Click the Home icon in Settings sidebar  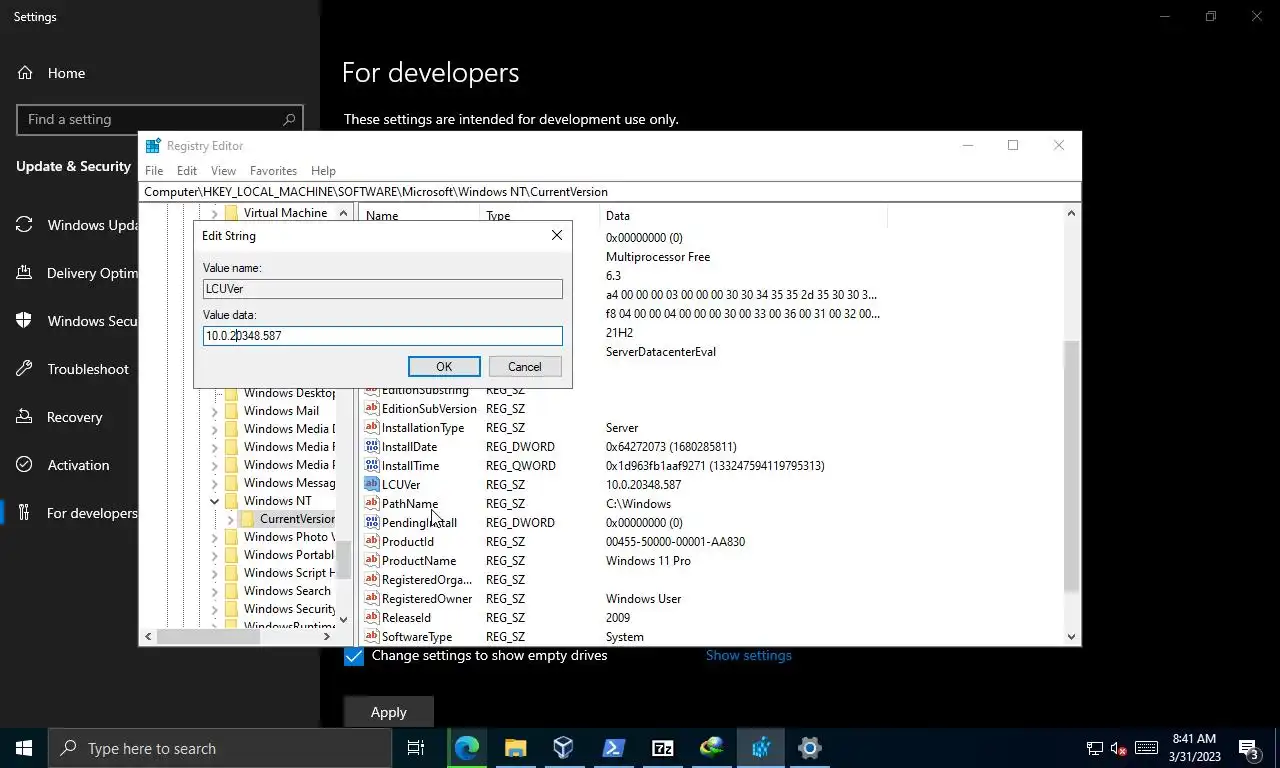pos(25,73)
